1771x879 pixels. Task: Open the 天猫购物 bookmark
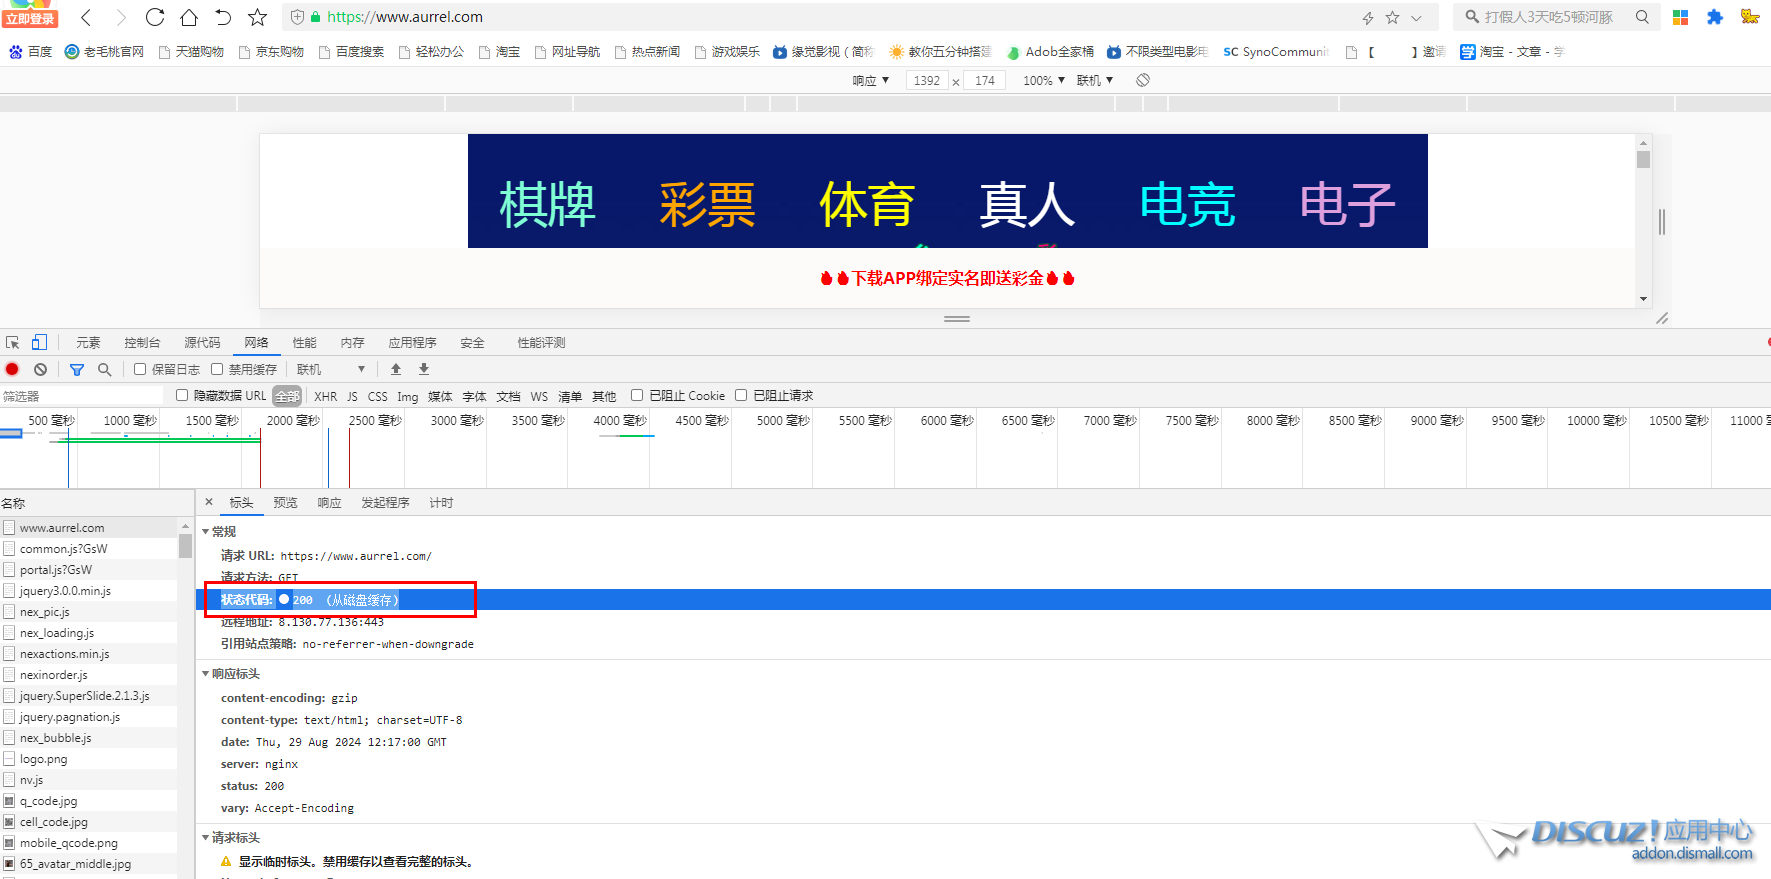coord(191,52)
